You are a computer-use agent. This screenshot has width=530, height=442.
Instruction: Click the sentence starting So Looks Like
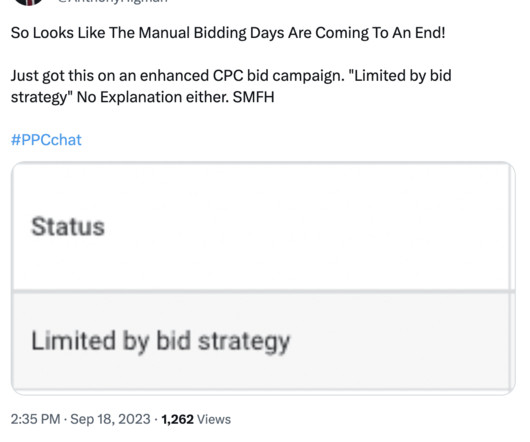pos(228,33)
